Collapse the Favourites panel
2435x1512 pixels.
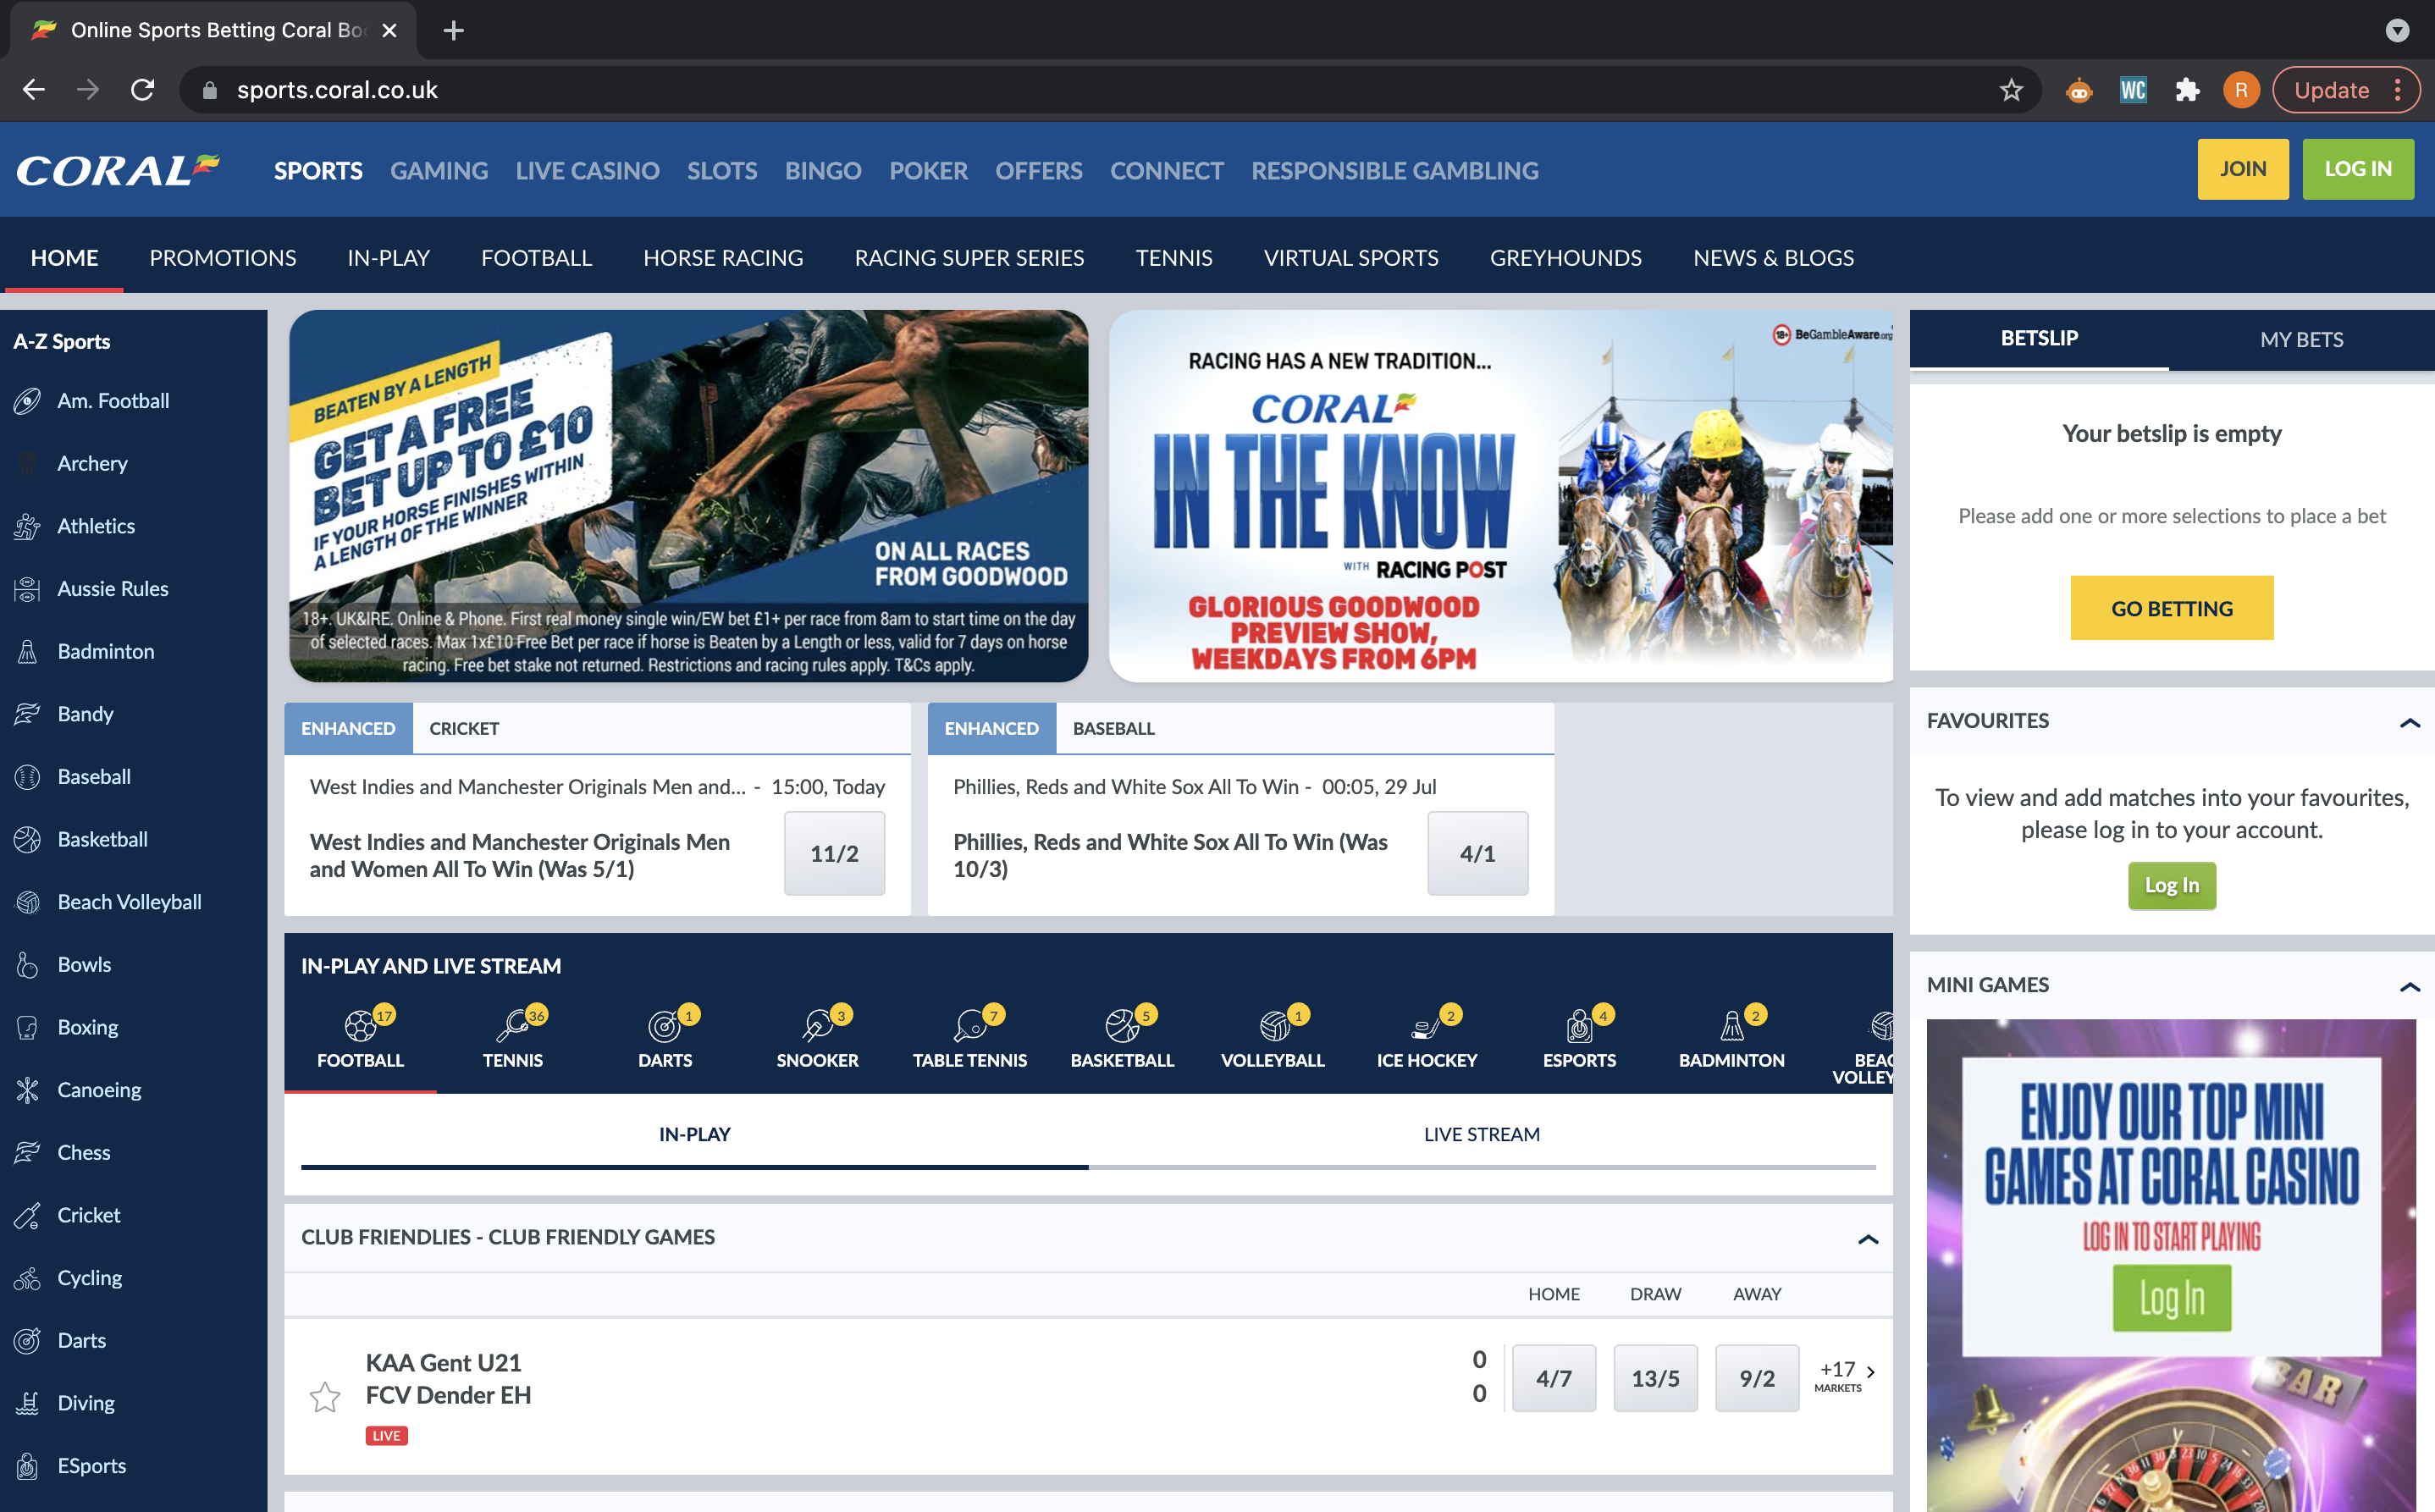(2410, 722)
